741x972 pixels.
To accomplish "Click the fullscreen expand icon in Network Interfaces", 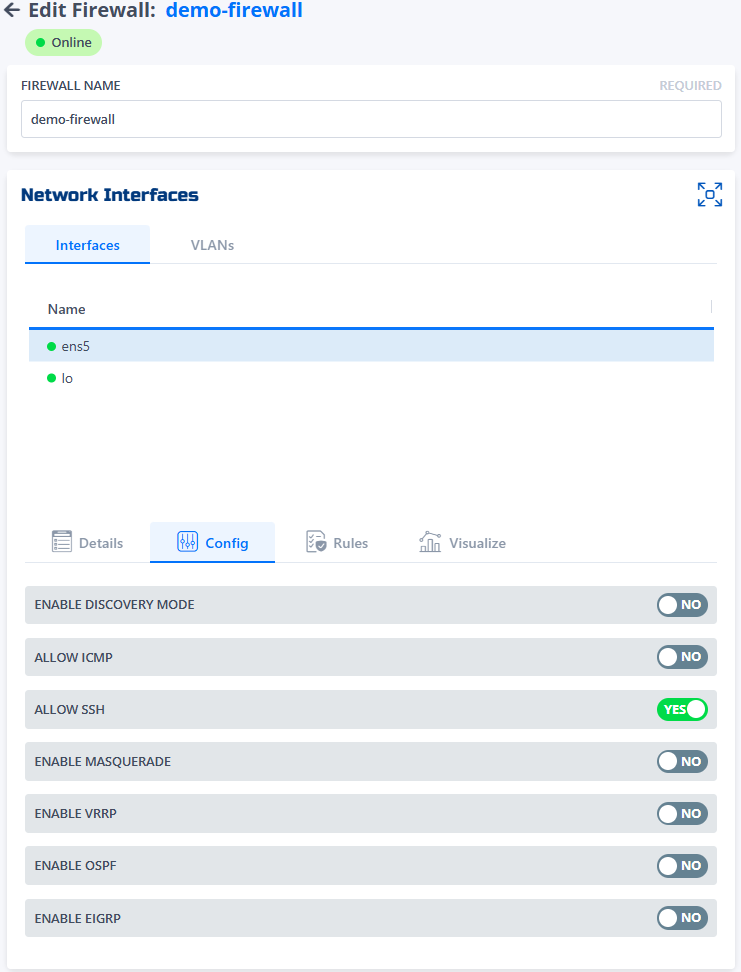I will (x=709, y=195).
